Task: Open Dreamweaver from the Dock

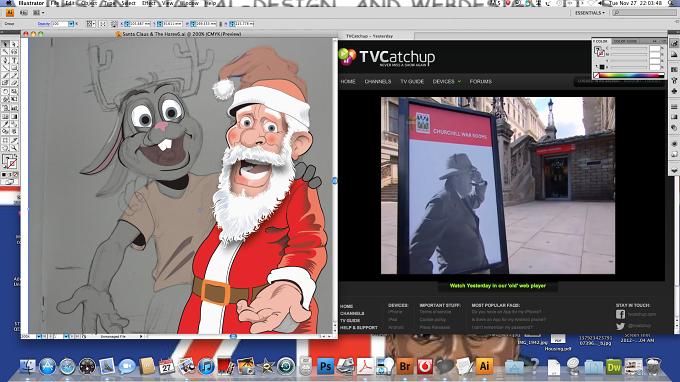Action: [614, 367]
